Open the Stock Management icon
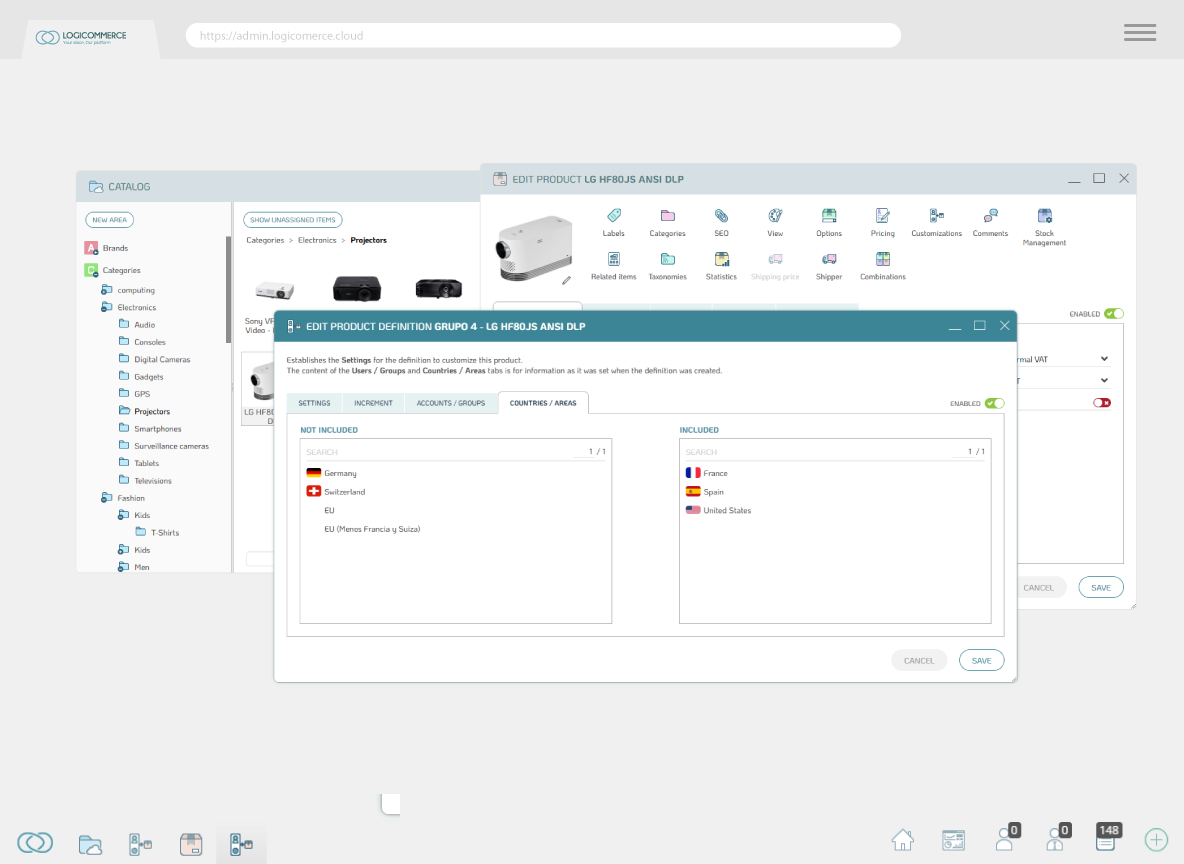 (1044, 226)
